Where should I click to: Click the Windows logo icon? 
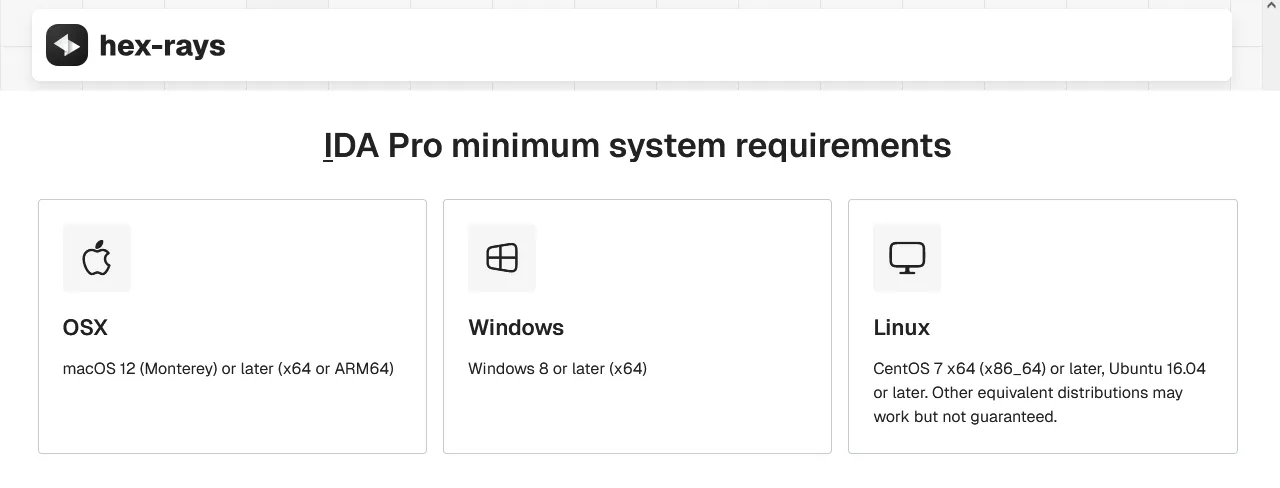click(502, 258)
